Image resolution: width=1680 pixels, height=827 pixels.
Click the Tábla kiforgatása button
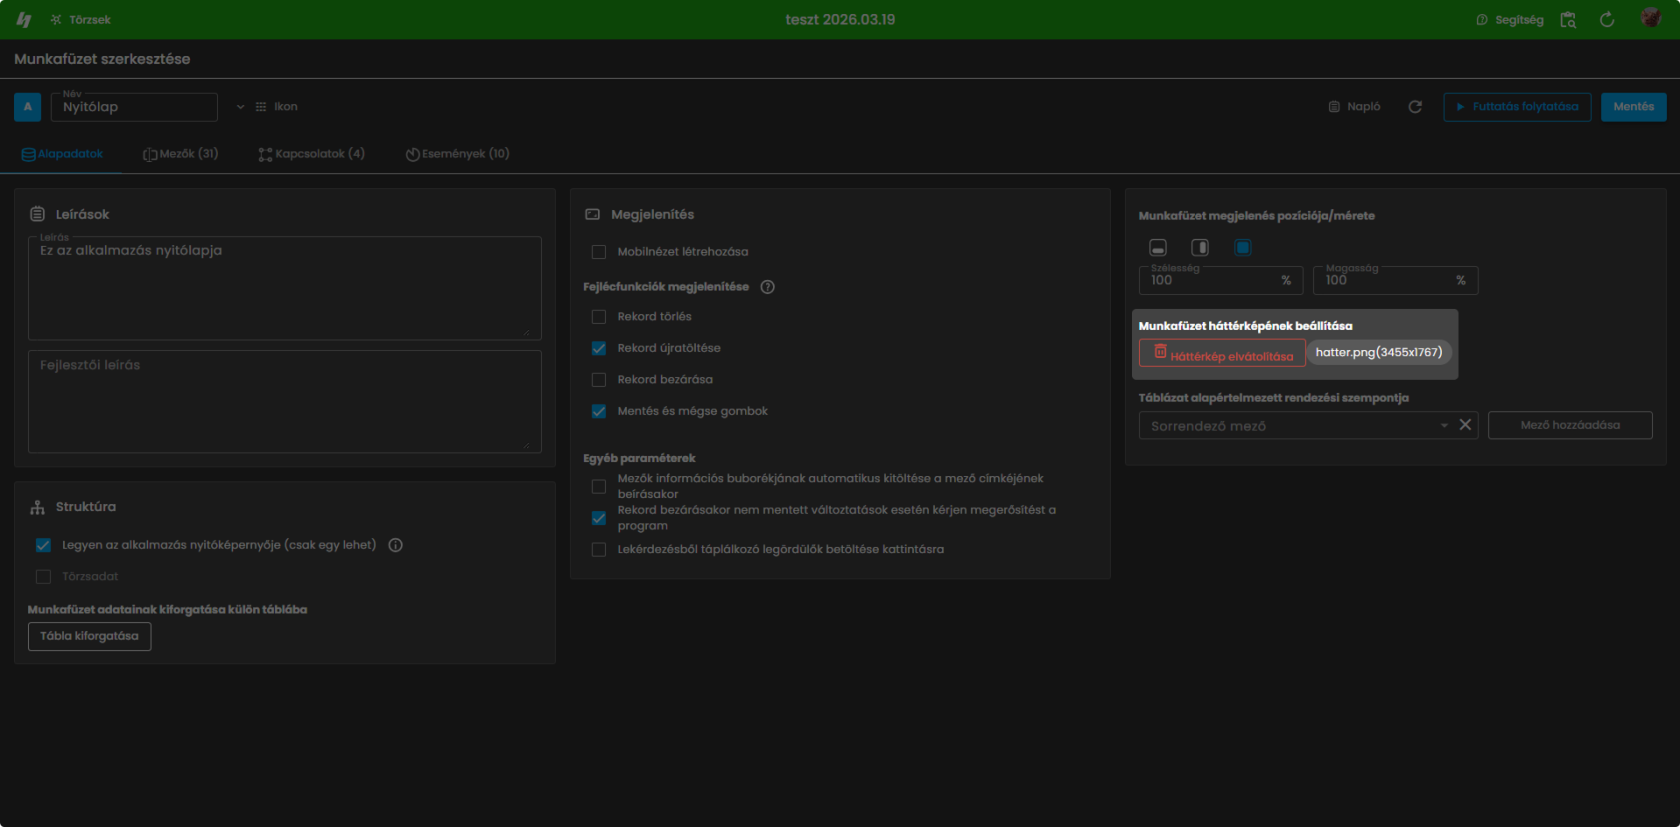click(89, 636)
